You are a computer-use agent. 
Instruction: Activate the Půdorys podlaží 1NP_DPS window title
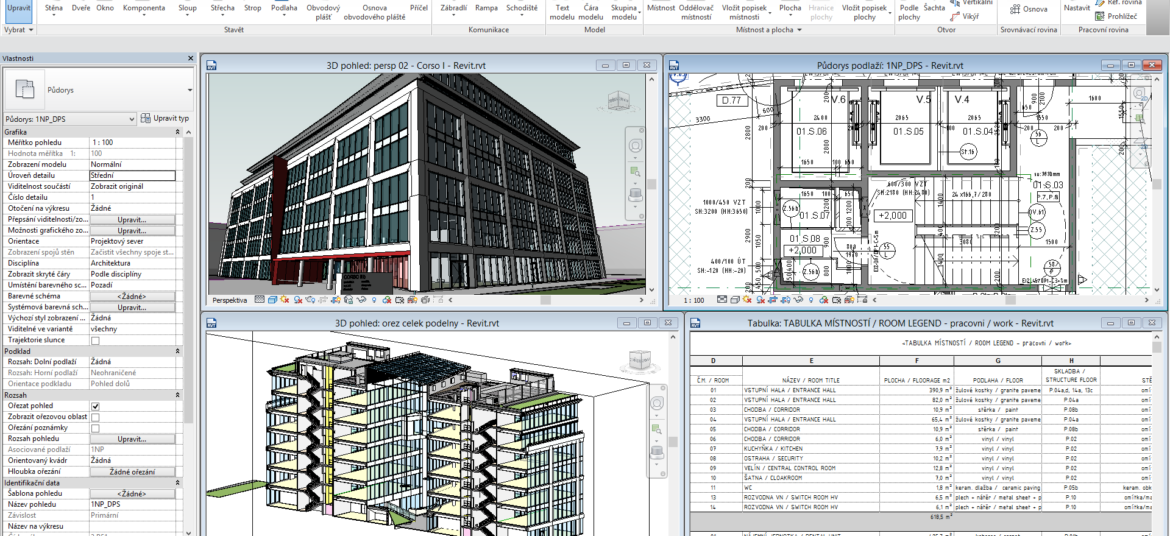coord(889,65)
